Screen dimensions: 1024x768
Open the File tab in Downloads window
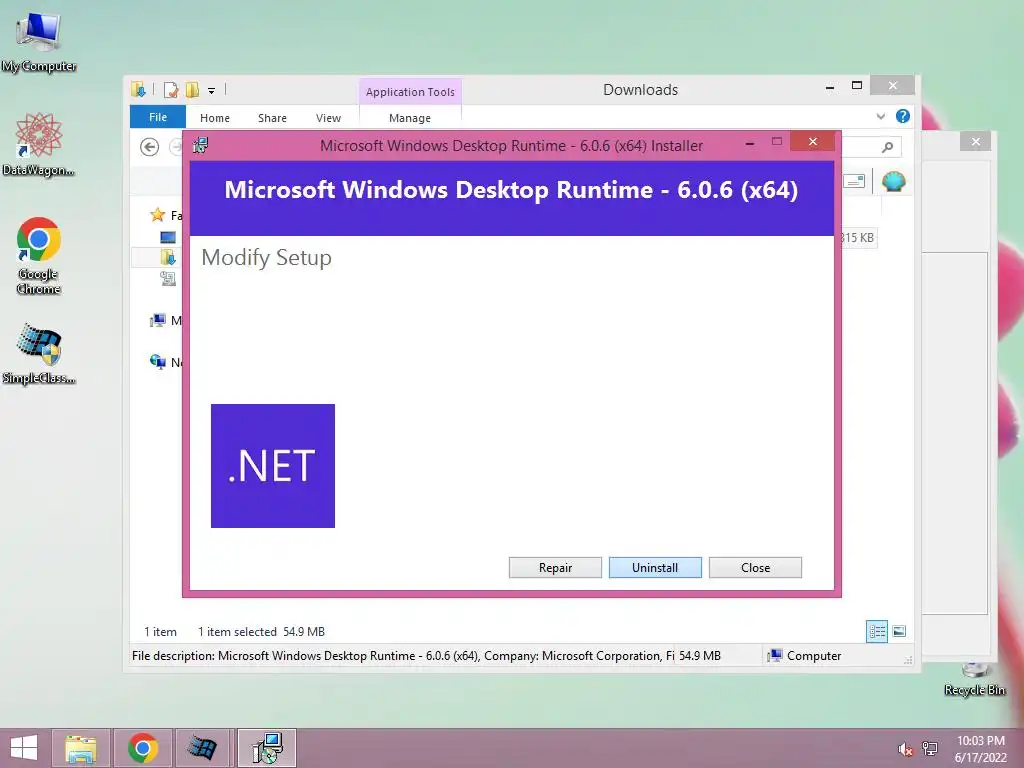point(158,118)
